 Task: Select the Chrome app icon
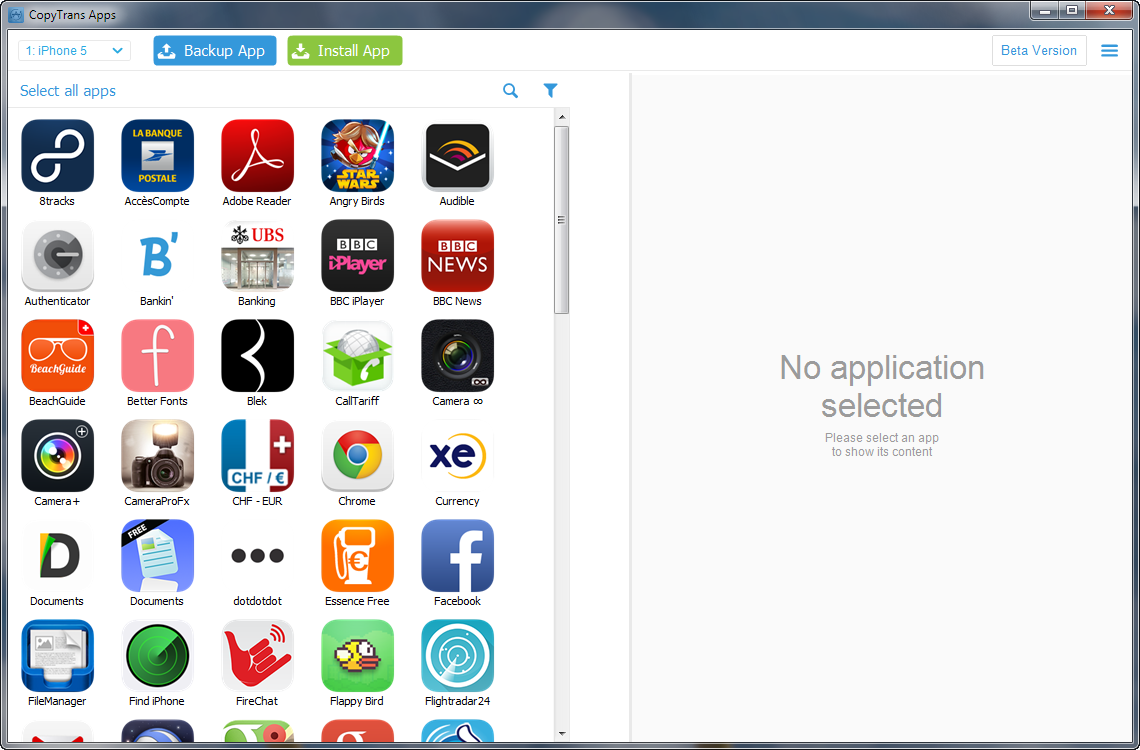pos(357,456)
